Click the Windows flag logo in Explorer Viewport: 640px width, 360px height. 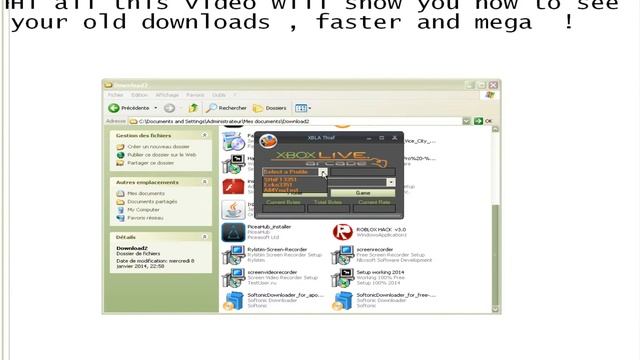pyautogui.click(x=490, y=95)
